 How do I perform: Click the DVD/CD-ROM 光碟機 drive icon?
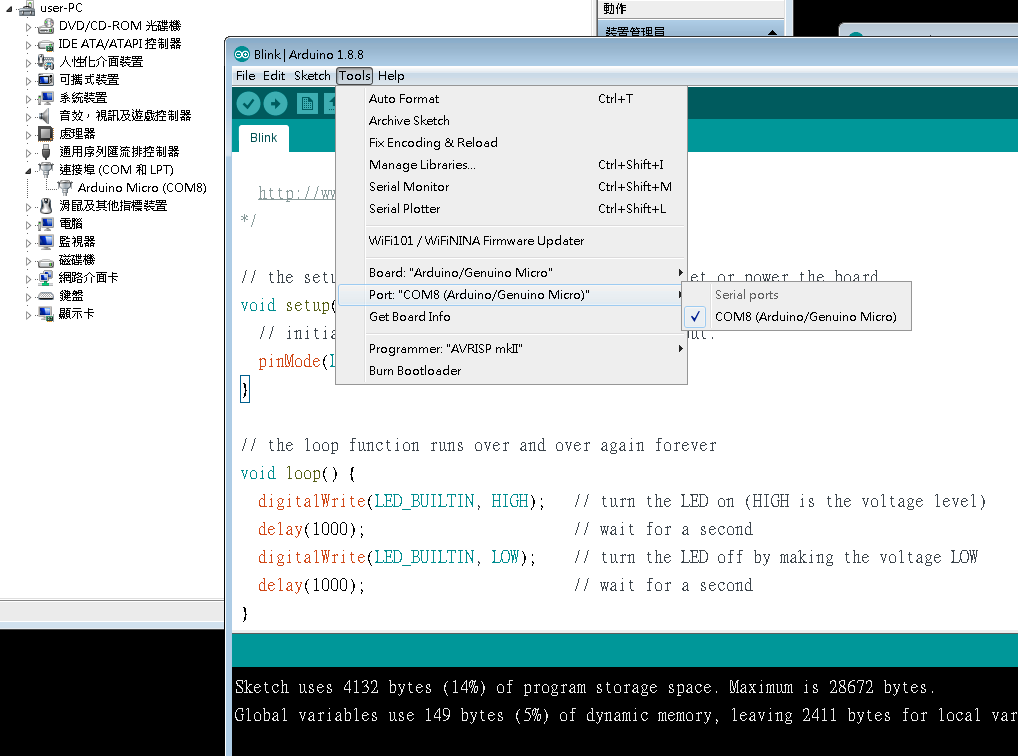coord(45,26)
